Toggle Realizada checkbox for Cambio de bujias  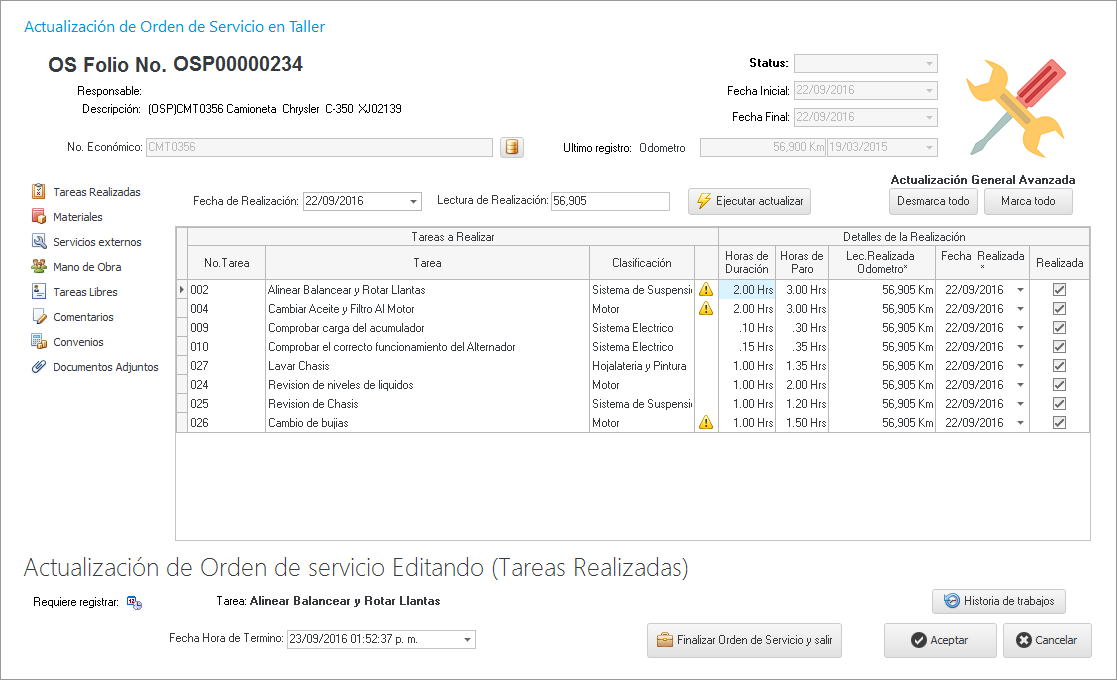(1059, 423)
